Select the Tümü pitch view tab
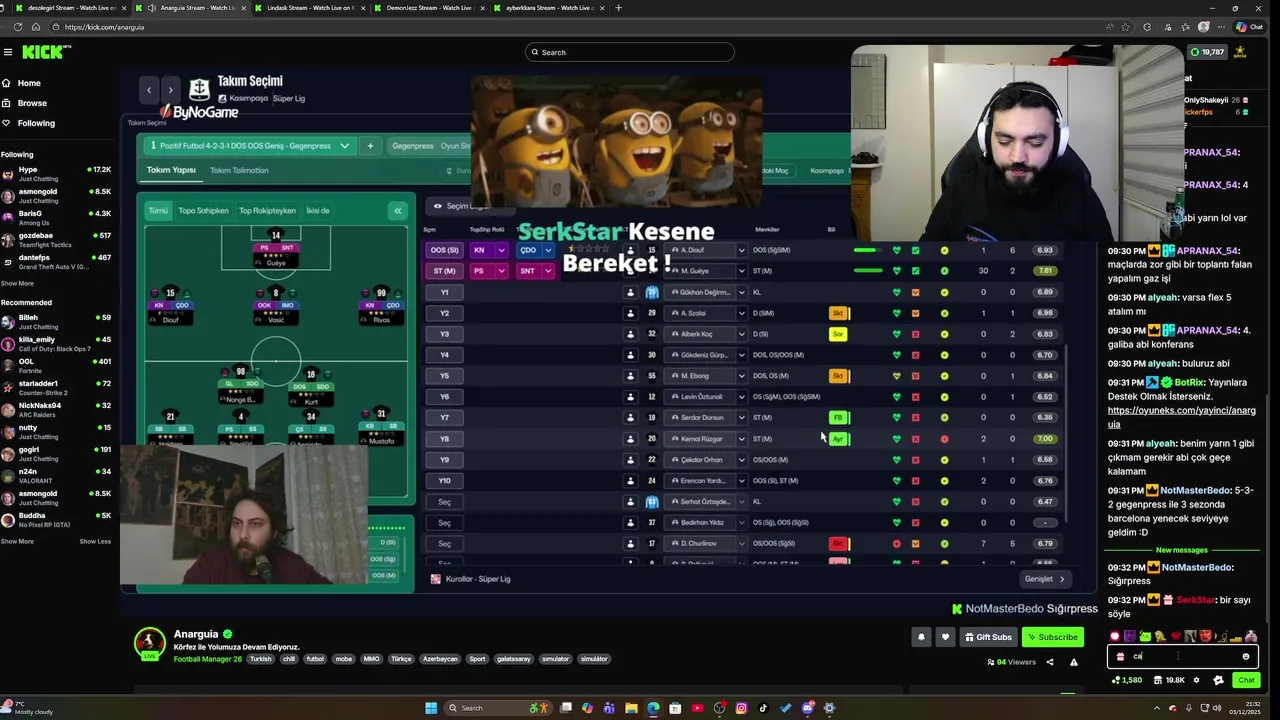Screen dimensions: 1280x720 (158, 210)
